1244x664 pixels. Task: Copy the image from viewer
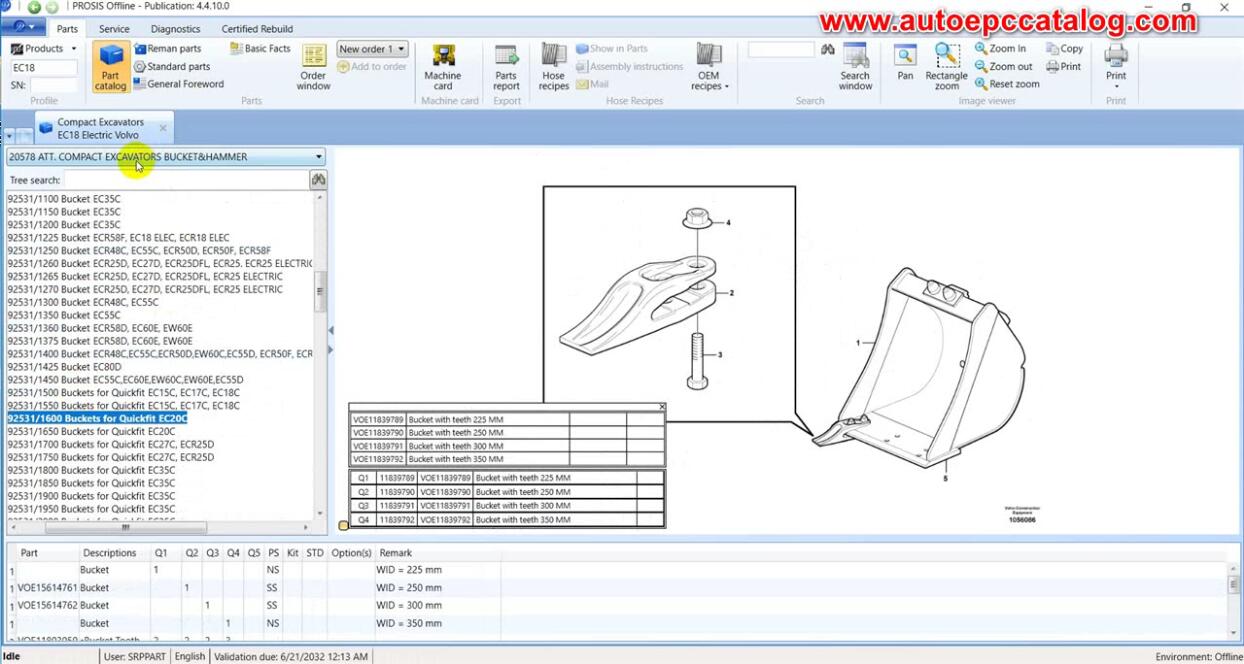pyautogui.click(x=1064, y=48)
